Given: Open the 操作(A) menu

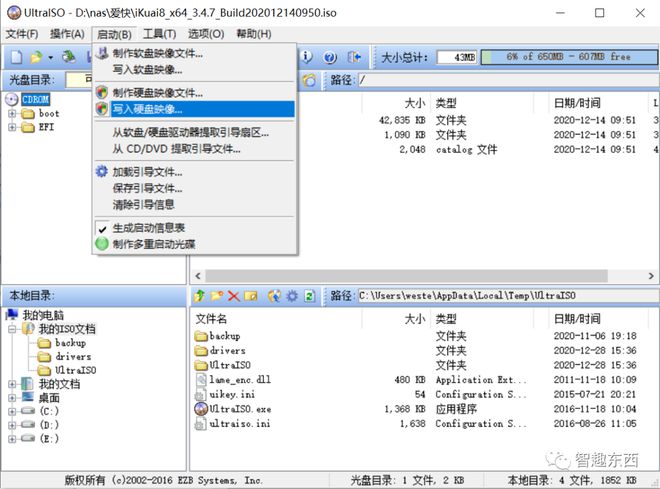Looking at the screenshot, I should click(x=67, y=34).
